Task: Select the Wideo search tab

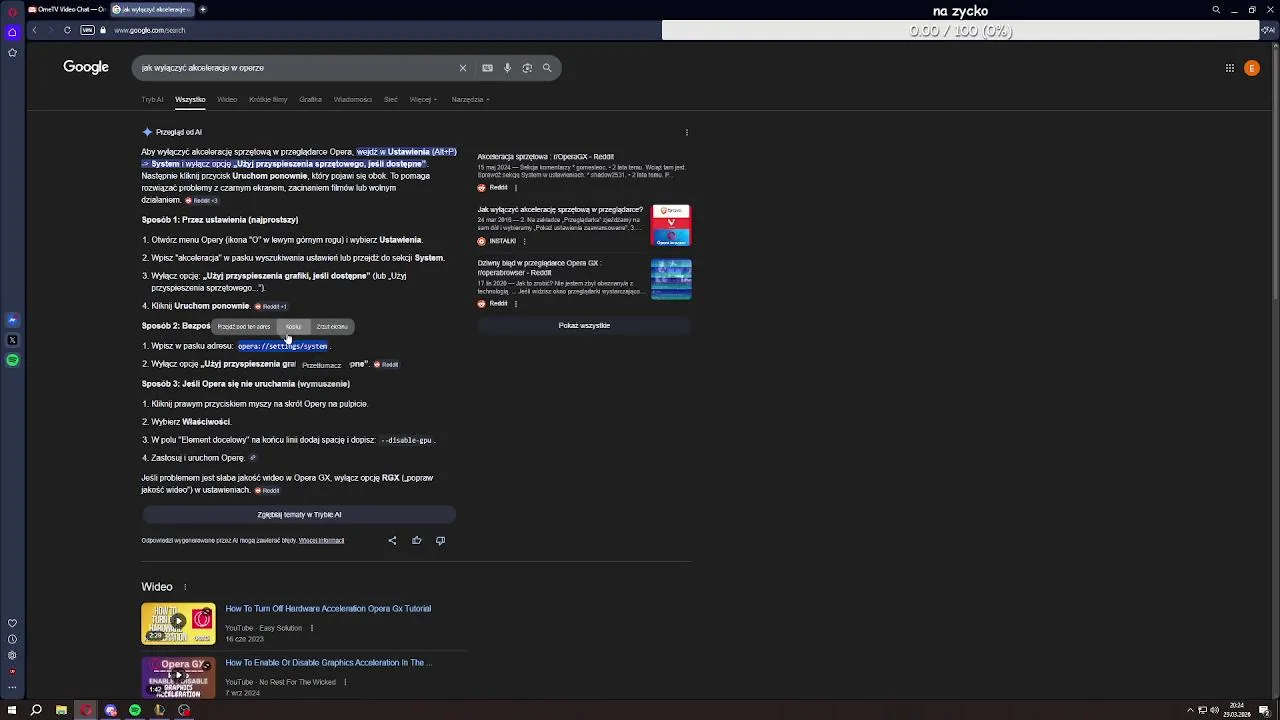Action: [x=227, y=99]
